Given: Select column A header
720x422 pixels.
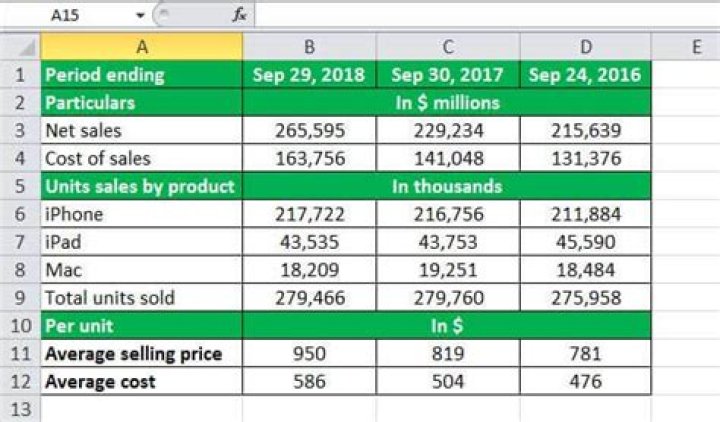Looking at the screenshot, I should 141,46.
